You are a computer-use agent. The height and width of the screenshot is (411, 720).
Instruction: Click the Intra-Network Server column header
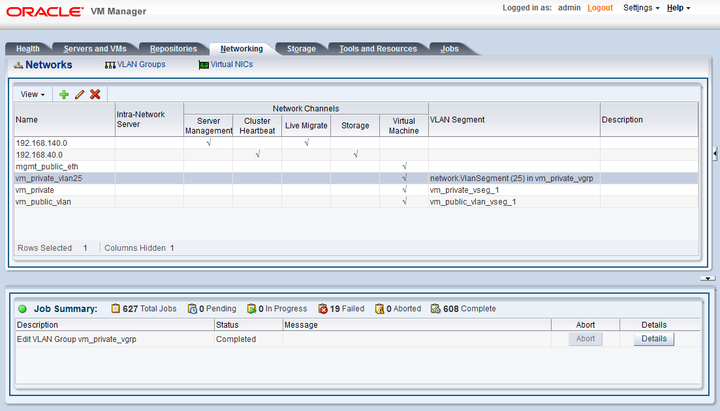(x=149, y=119)
